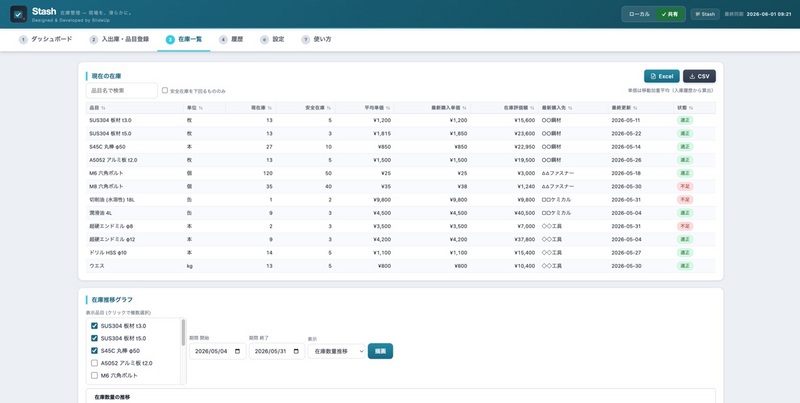800x403 pixels.
Task: Check M6 六角ボルト in graph items
Action: pos(94,375)
